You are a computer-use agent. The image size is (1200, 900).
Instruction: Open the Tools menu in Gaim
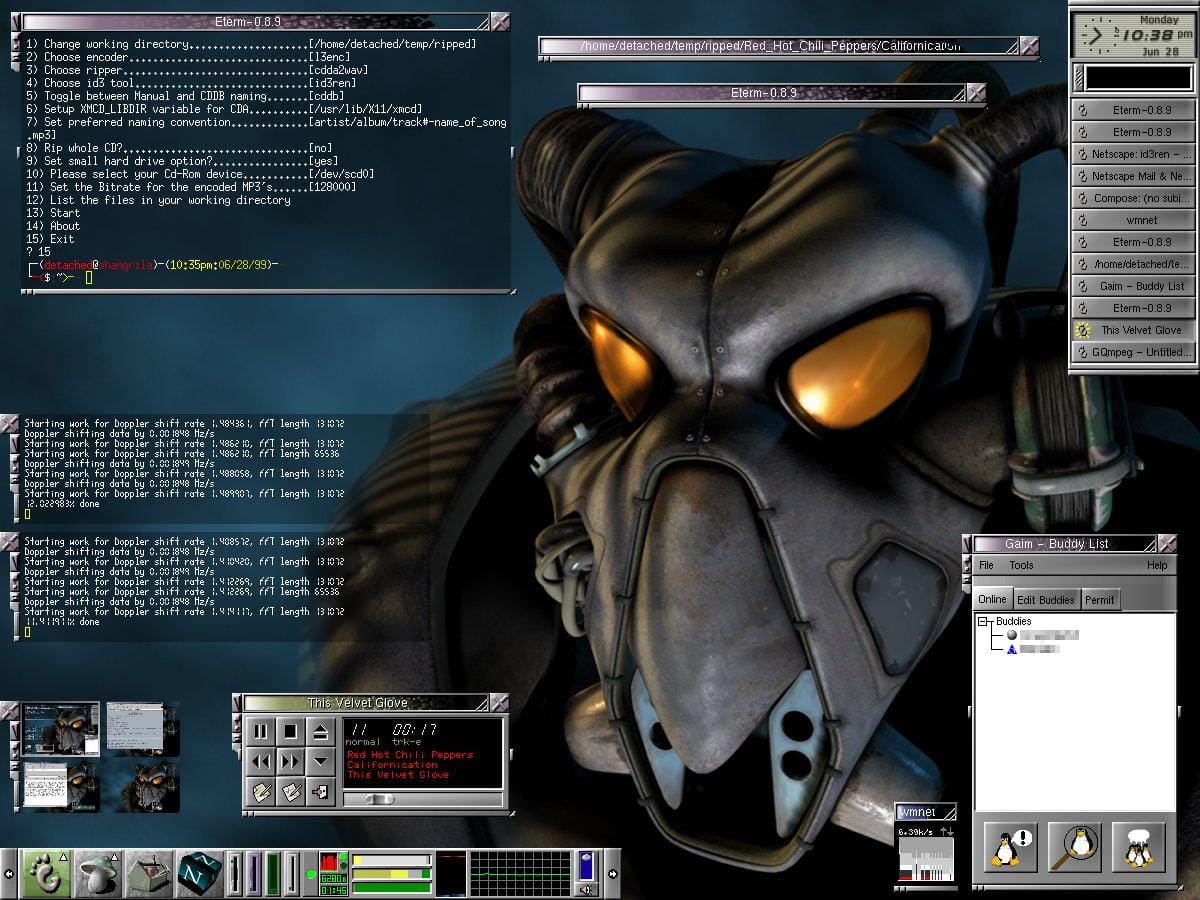[x=1021, y=565]
